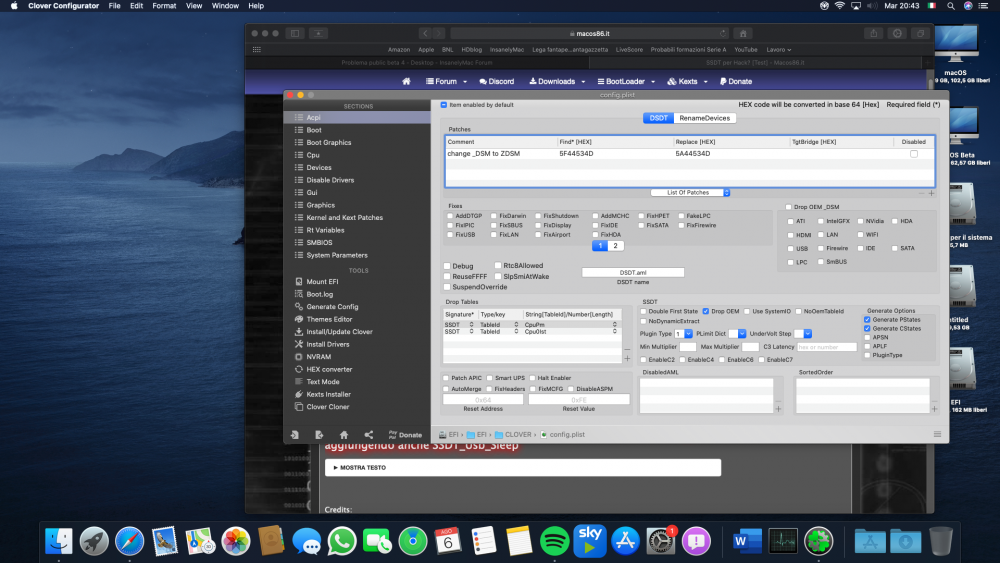This screenshot has height=563, width=1000.
Task: Add a new patch row with the plus button
Action: point(931,193)
